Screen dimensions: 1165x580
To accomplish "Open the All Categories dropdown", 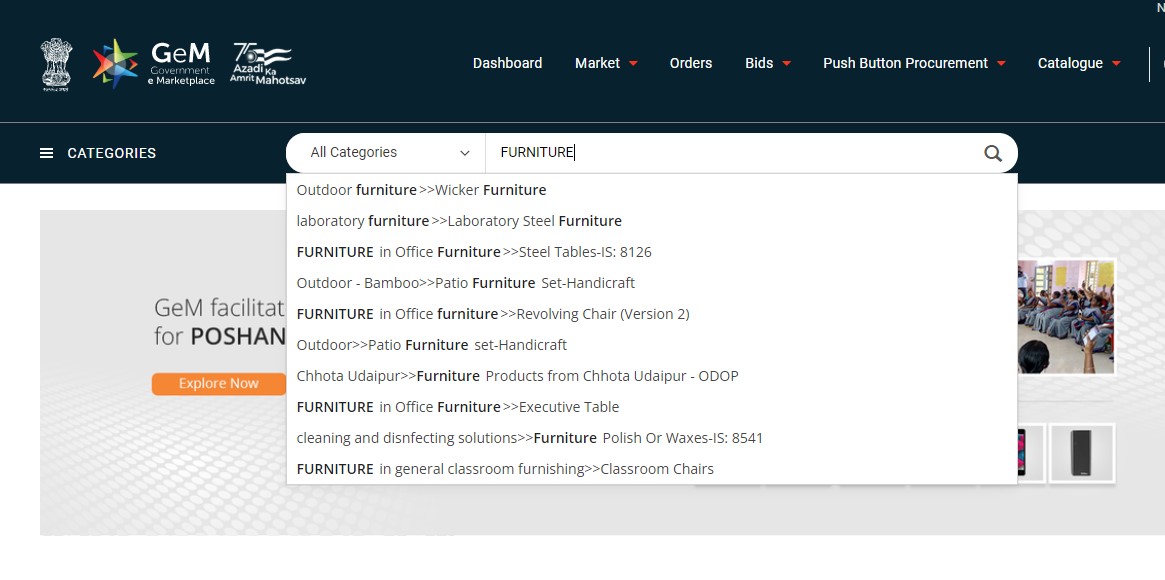I will click(384, 152).
